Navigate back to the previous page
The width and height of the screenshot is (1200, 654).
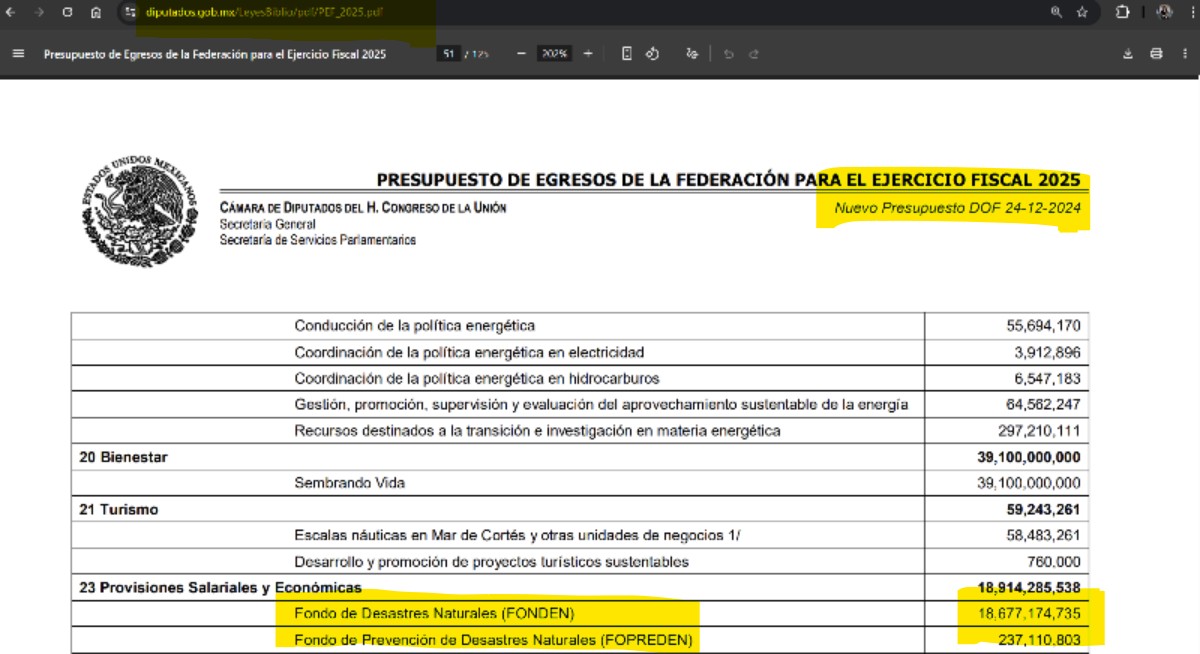(x=10, y=13)
